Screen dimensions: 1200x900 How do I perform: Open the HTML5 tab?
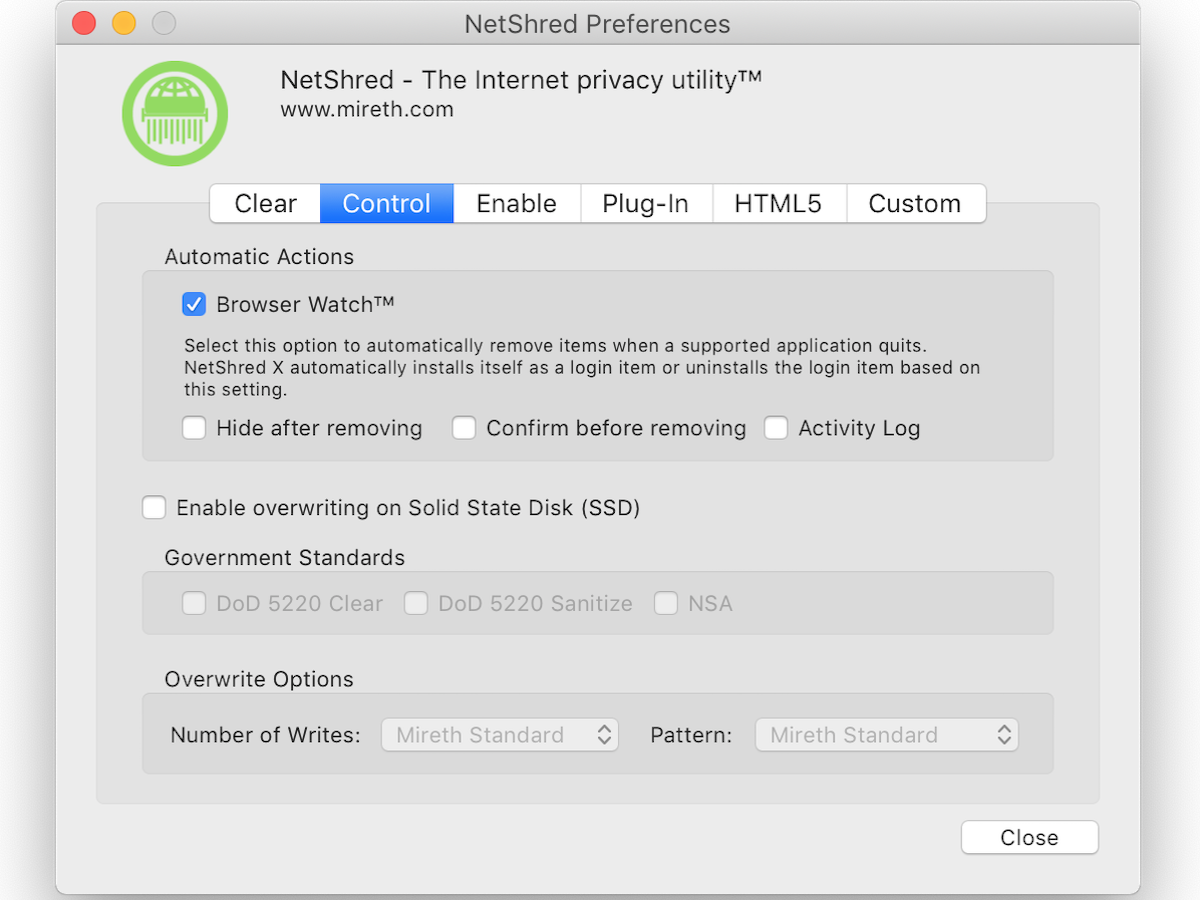(778, 204)
